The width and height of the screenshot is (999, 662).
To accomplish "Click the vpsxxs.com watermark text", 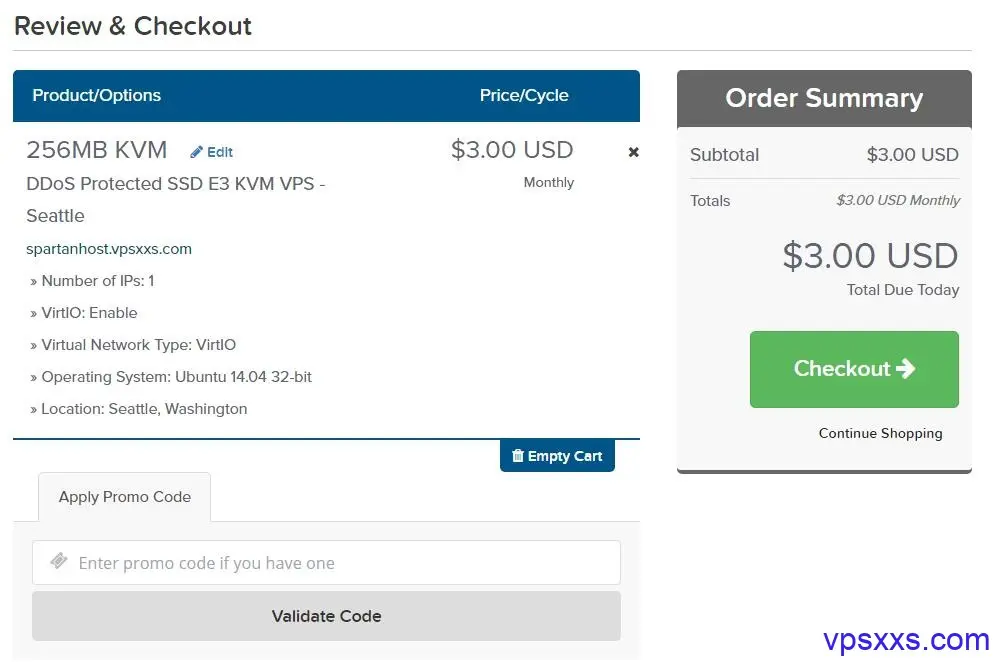I will [x=906, y=639].
